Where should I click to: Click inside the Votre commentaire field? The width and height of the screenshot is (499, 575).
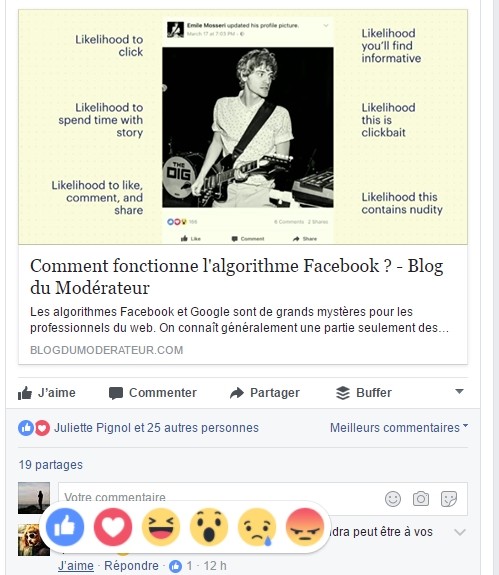pyautogui.click(x=220, y=498)
